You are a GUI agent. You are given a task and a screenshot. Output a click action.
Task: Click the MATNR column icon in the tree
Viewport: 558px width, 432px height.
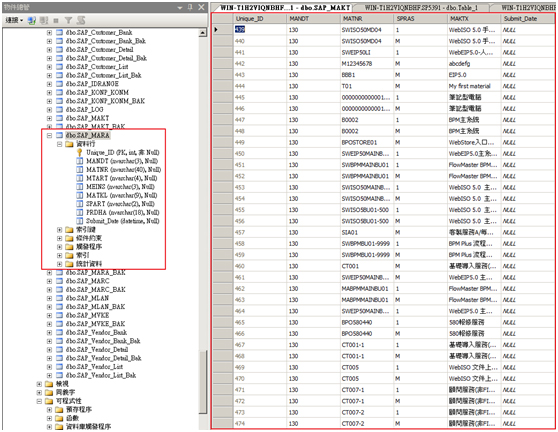80,170
